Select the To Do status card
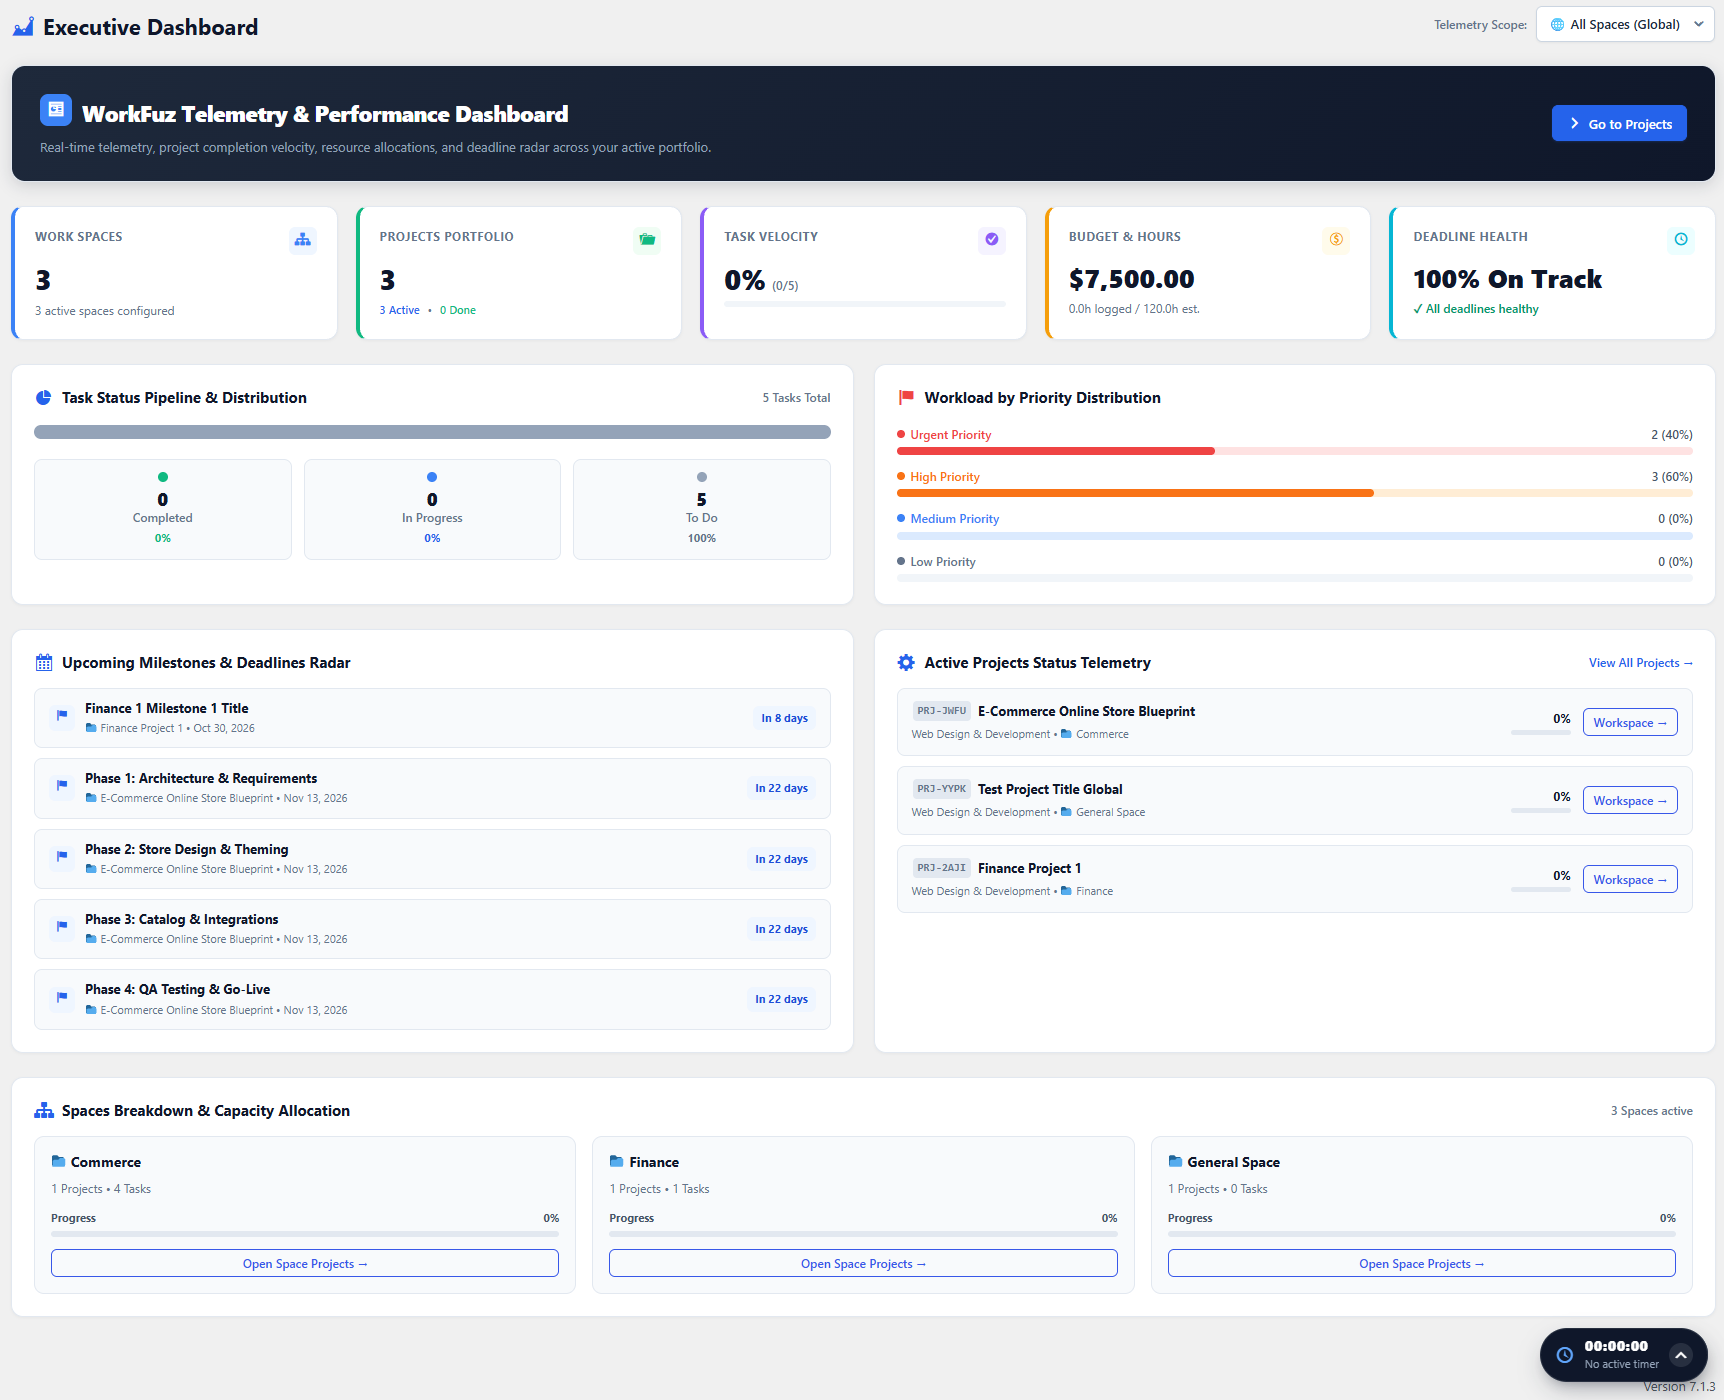 point(702,509)
